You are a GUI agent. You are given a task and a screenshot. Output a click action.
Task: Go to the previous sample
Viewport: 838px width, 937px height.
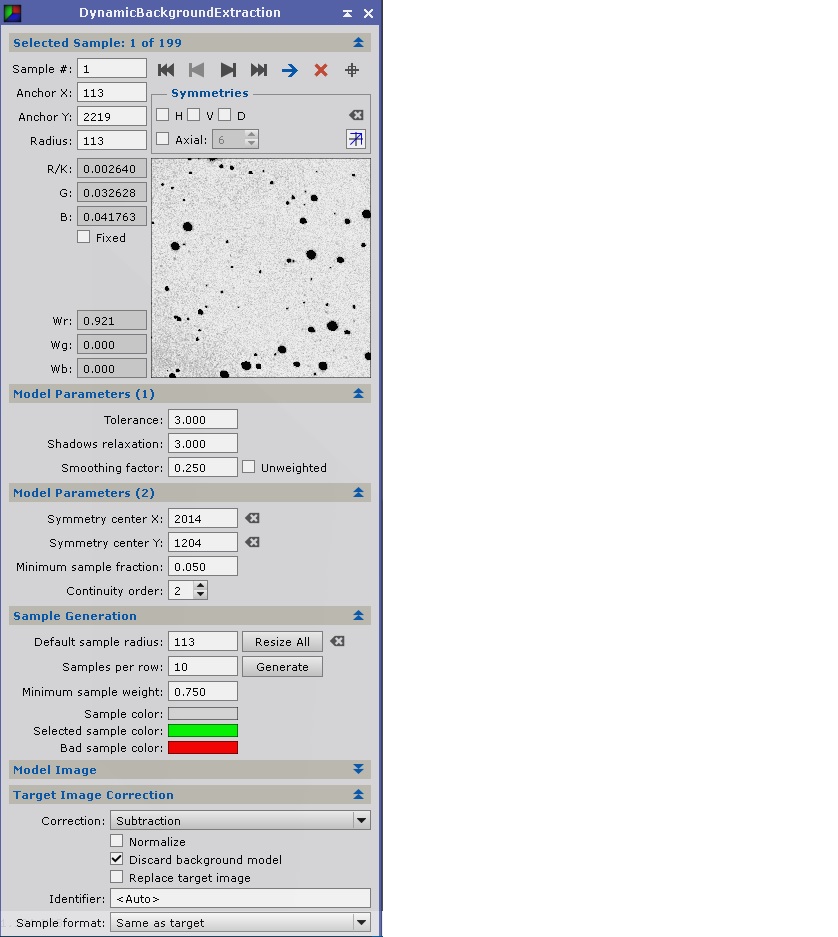tap(197, 70)
